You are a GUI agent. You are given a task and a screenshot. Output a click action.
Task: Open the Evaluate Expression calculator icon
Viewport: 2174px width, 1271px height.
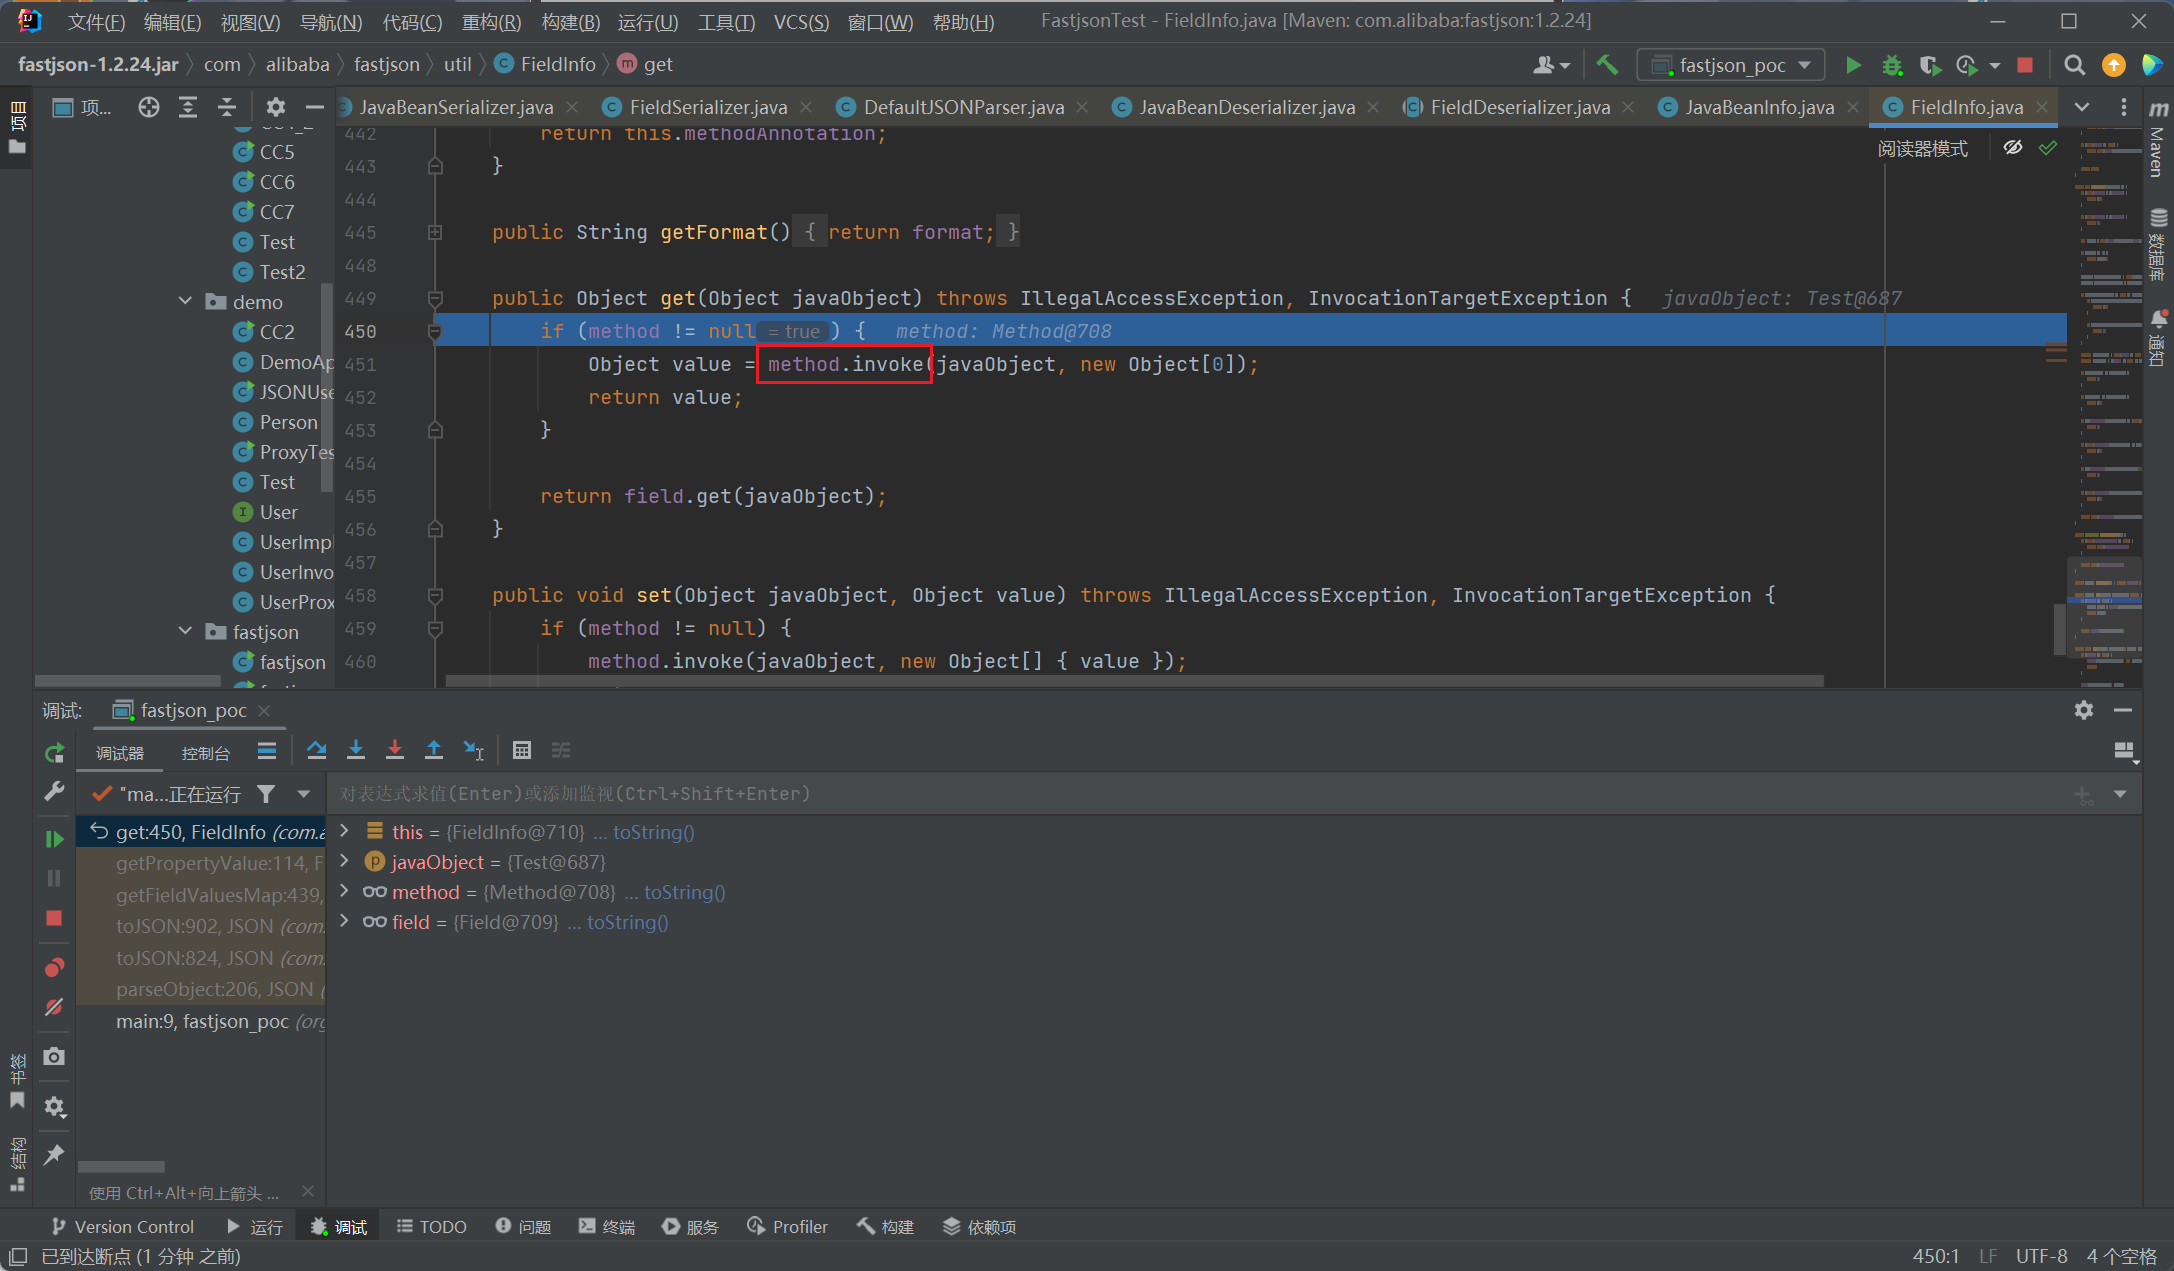[x=522, y=750]
